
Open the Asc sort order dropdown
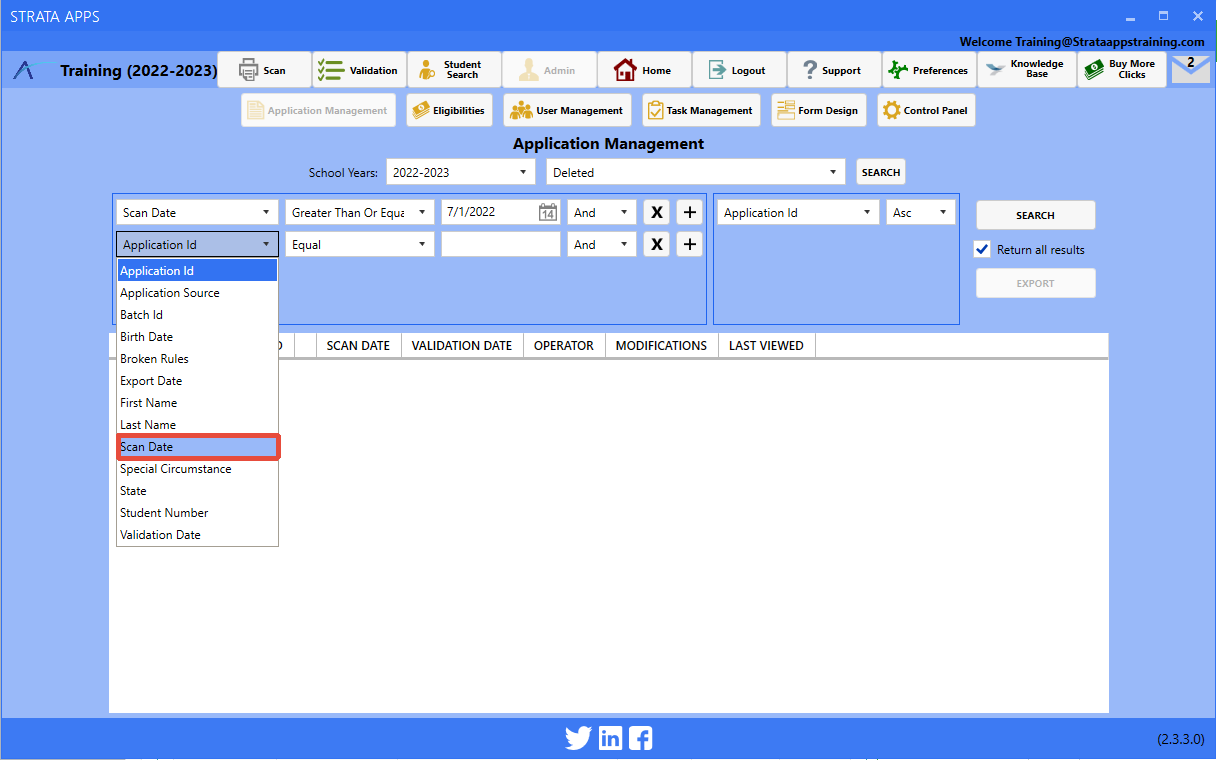tap(920, 212)
